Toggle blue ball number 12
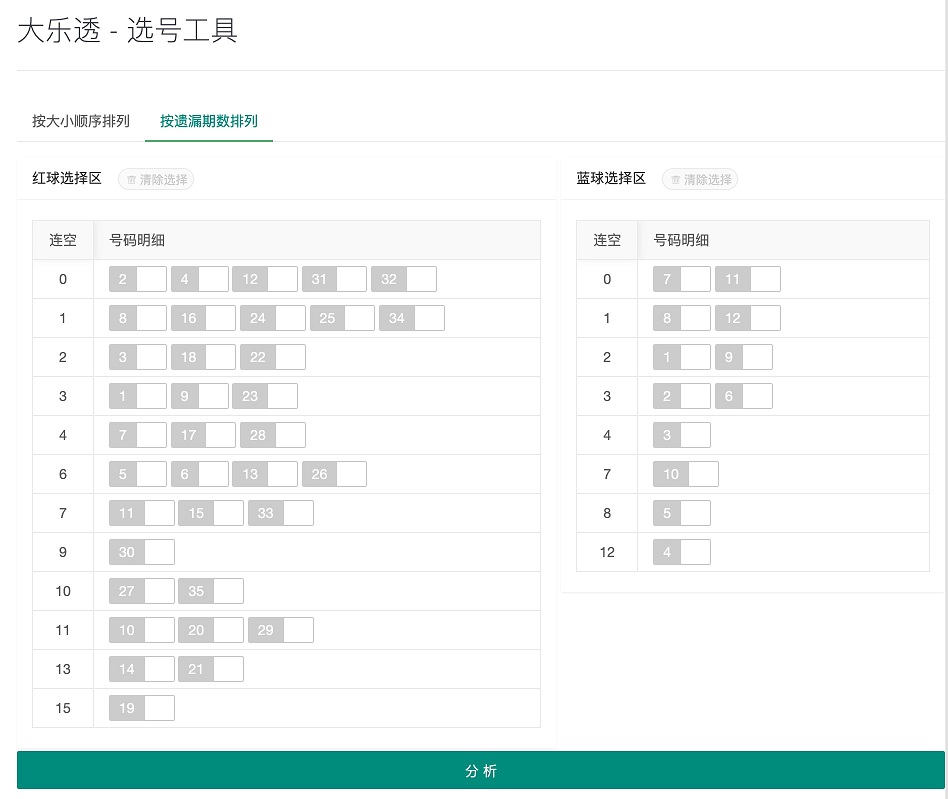Viewport: 948px width, 799px height. [x=747, y=318]
